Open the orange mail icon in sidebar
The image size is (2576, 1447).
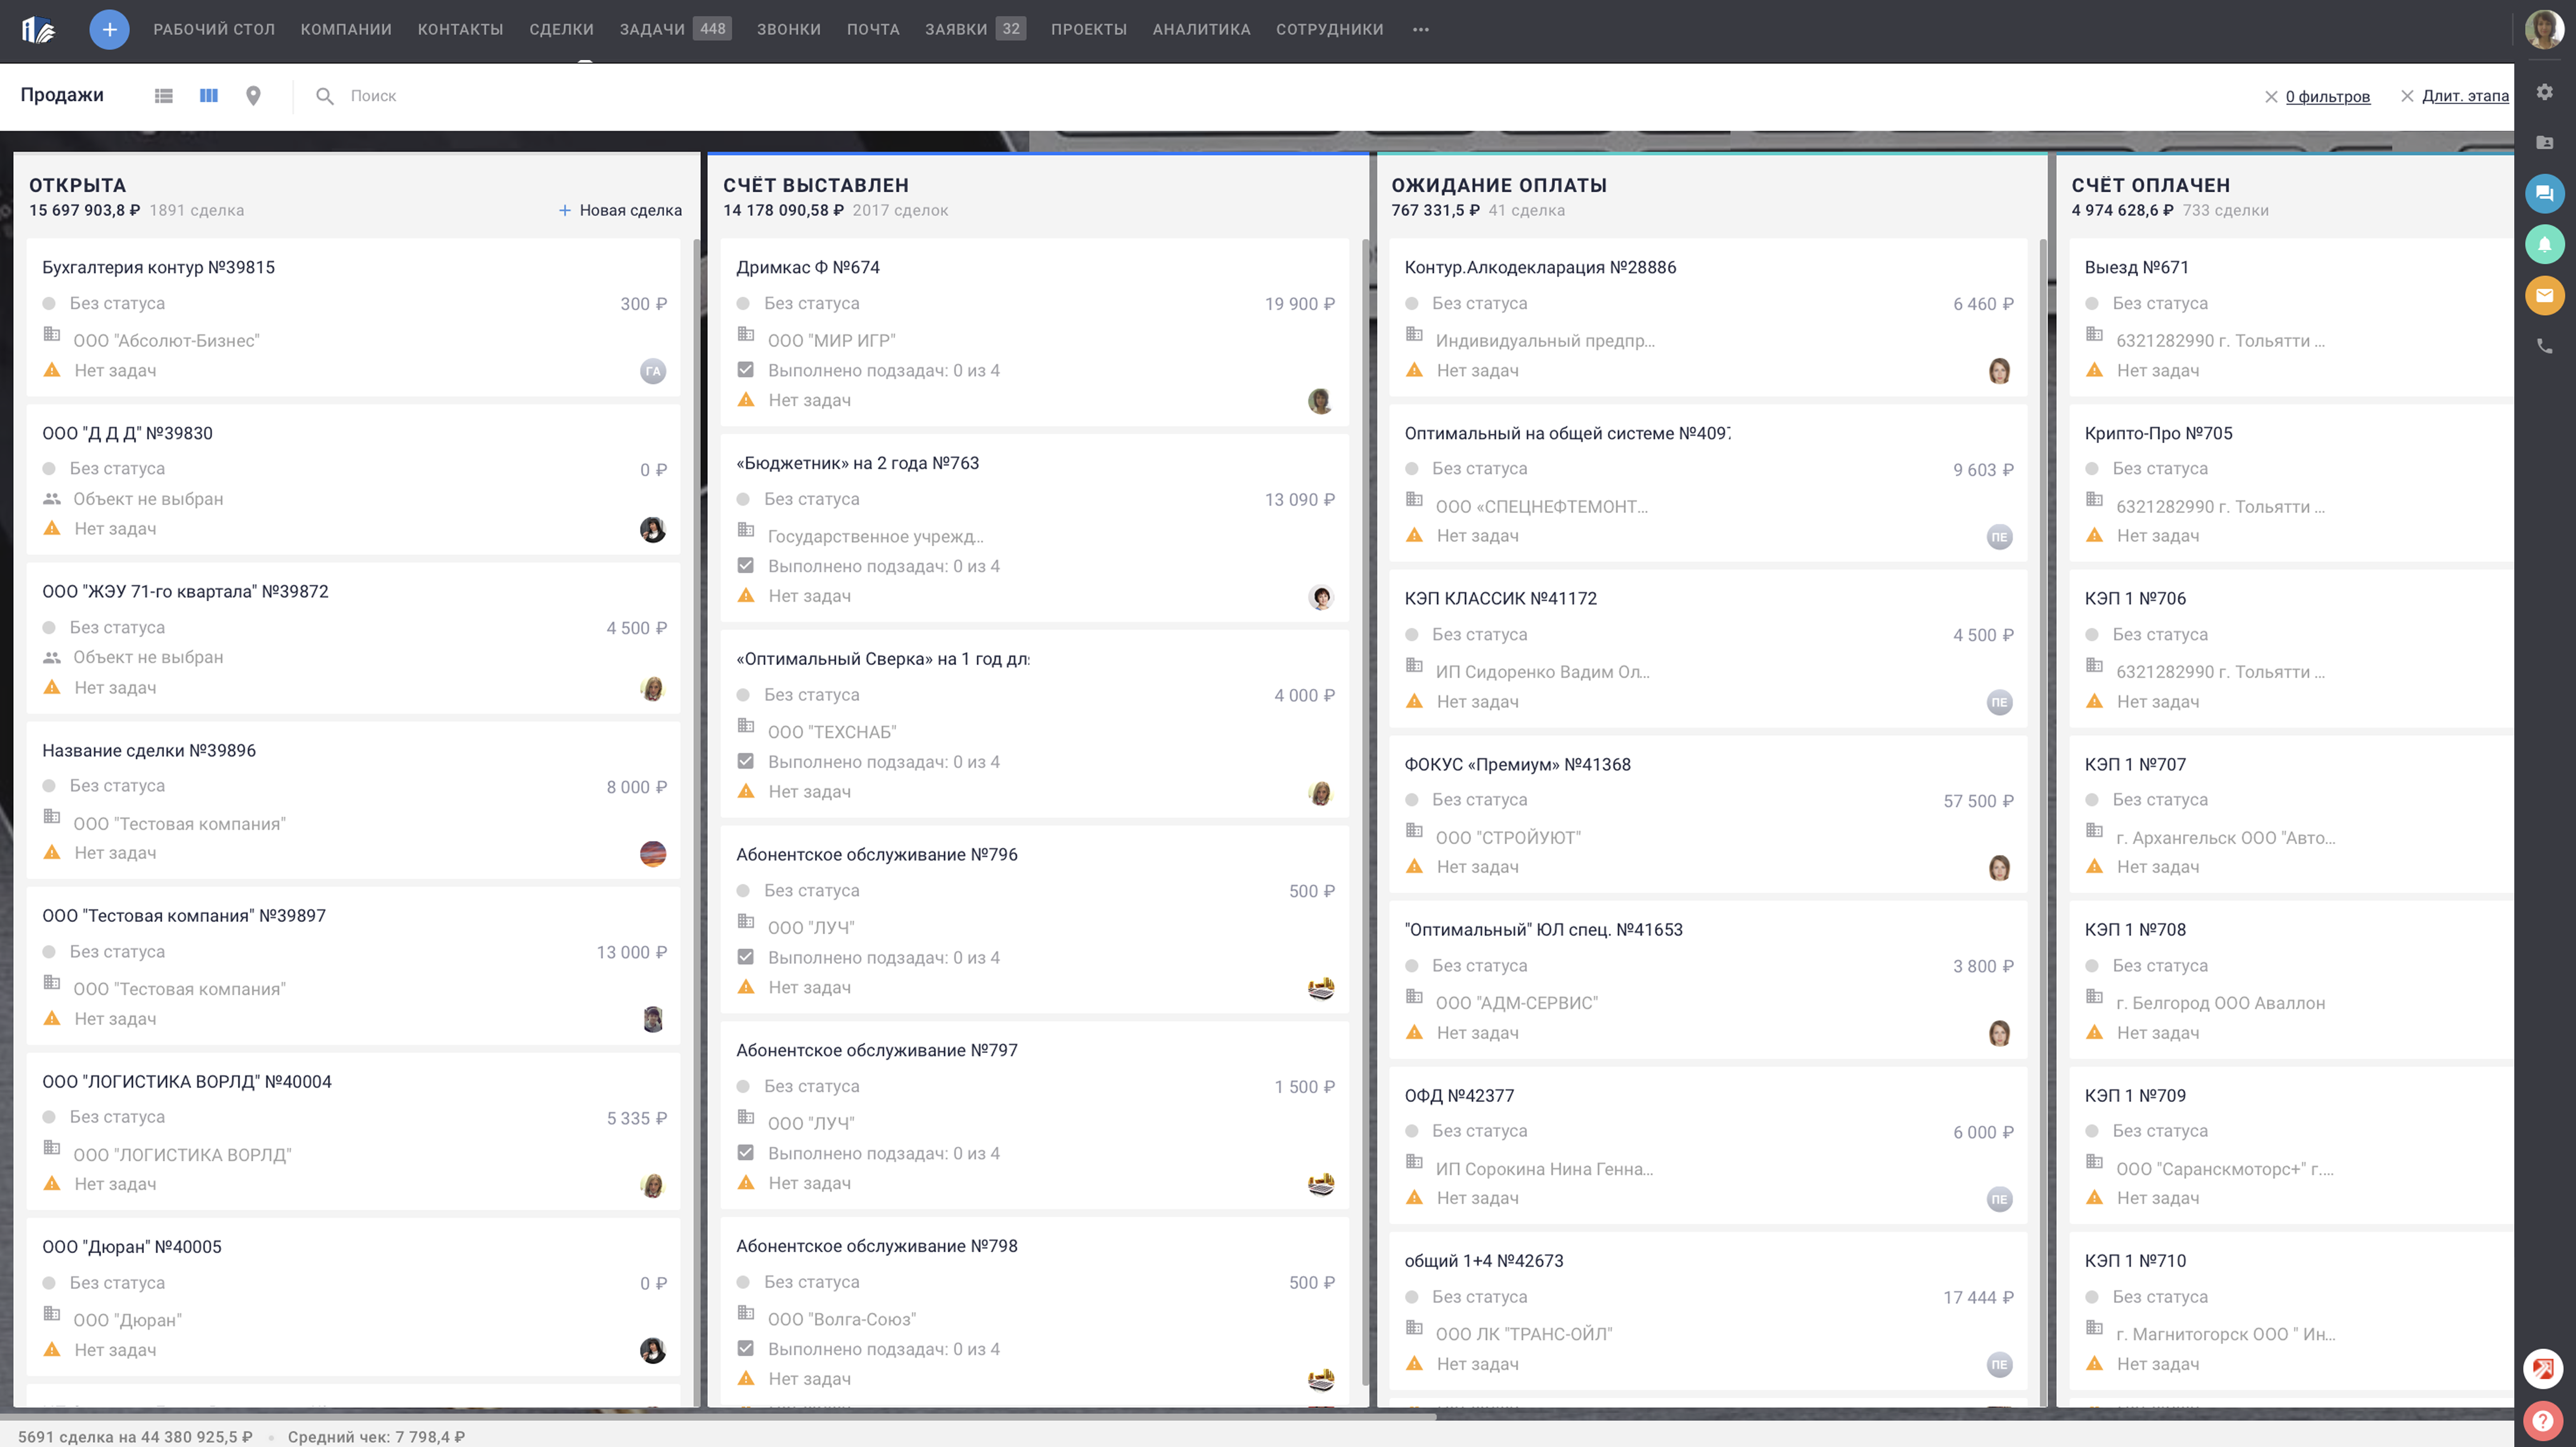pyautogui.click(x=2544, y=295)
